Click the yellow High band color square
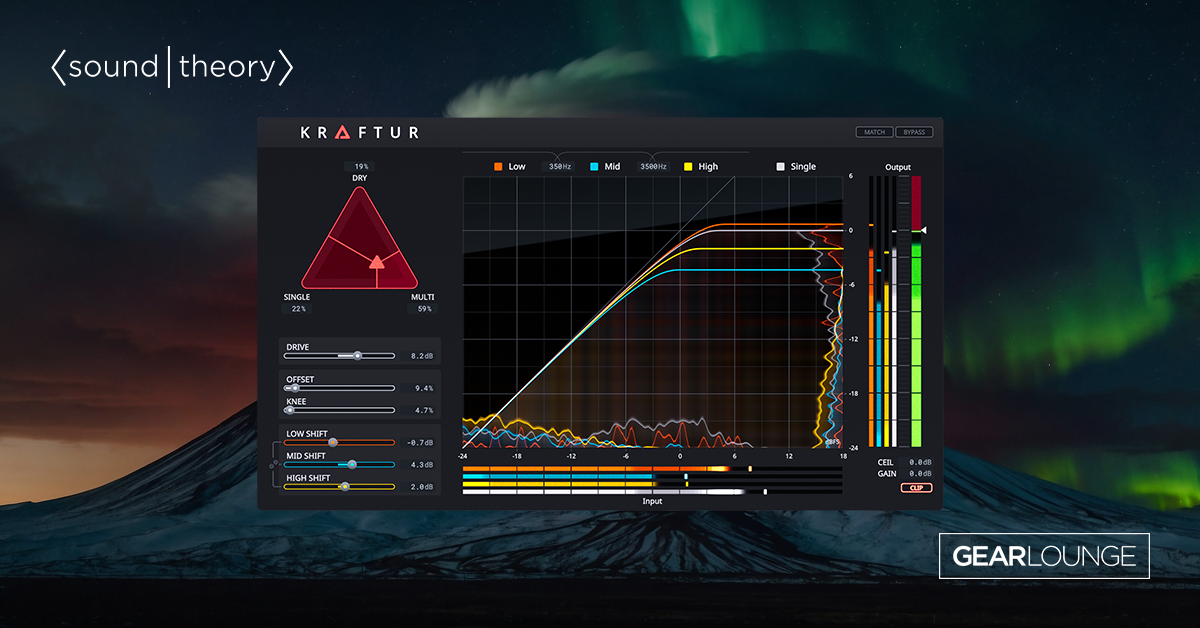This screenshot has width=1200, height=628. [688, 167]
